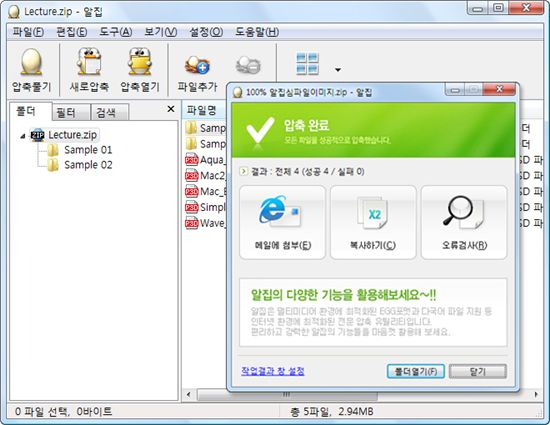Click the 메일에 첨부 mail icon

coord(280,211)
